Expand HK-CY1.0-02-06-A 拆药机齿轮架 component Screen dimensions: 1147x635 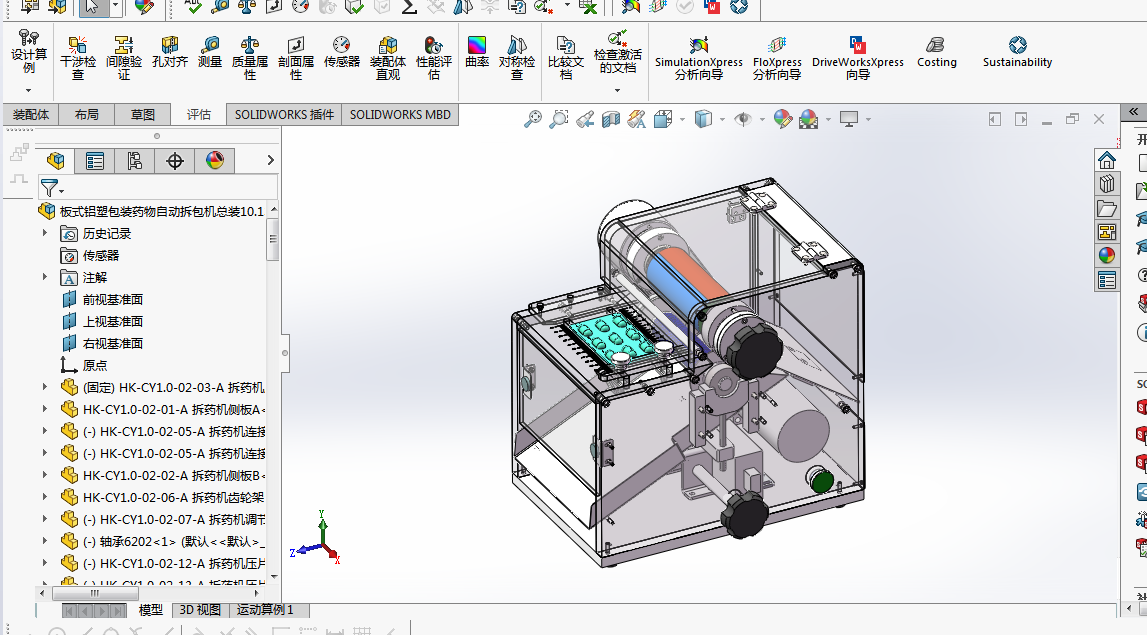click(45, 497)
